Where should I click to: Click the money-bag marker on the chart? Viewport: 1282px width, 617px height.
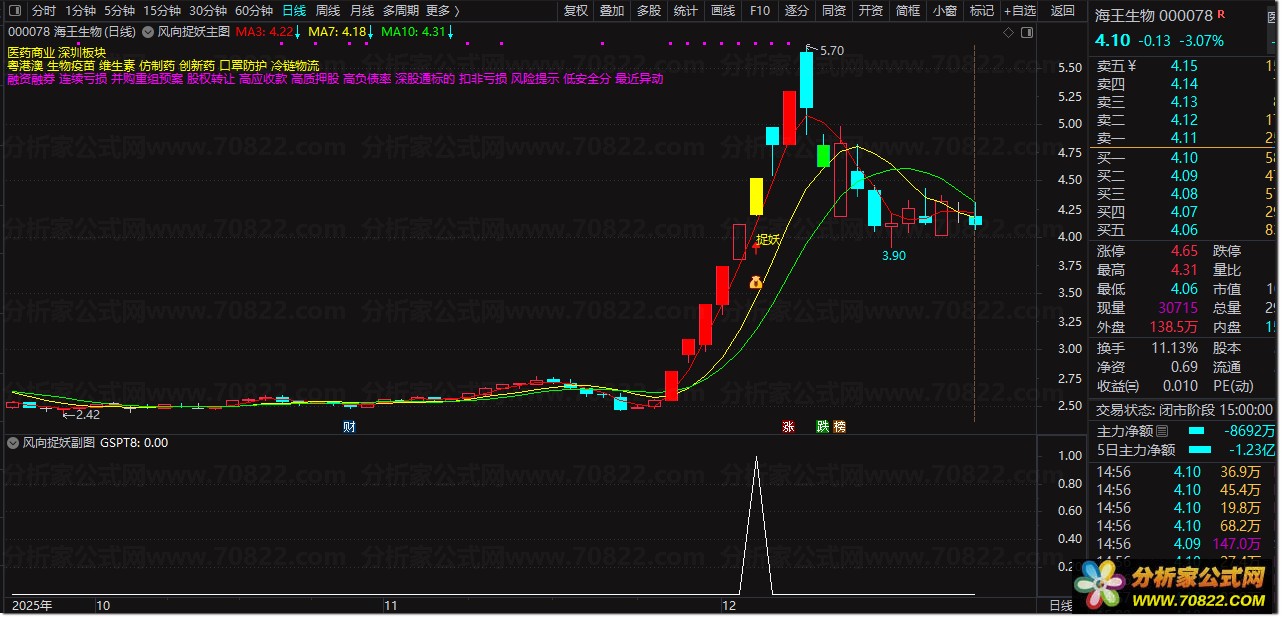[755, 282]
